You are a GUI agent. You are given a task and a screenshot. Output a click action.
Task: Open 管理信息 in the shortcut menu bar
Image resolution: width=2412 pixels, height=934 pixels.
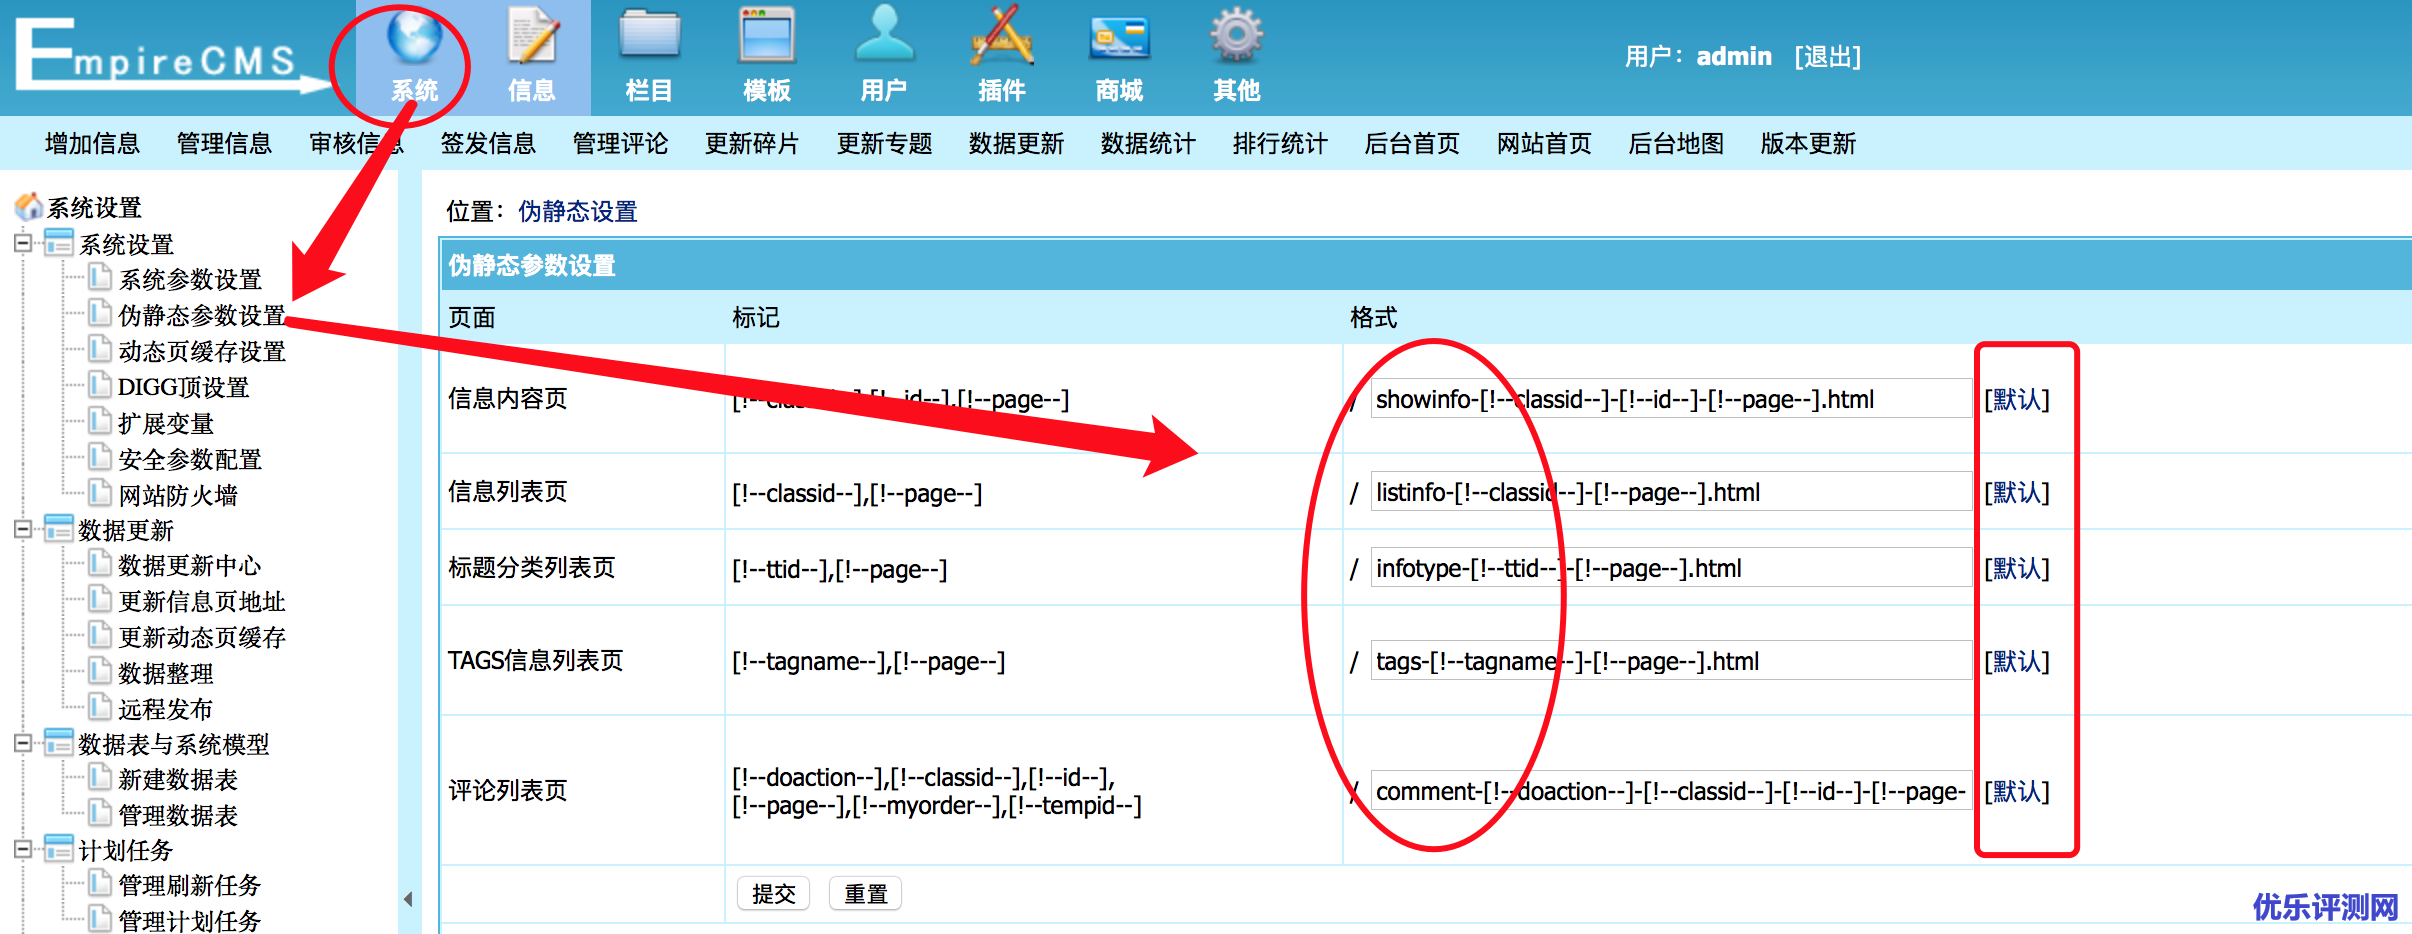point(224,144)
